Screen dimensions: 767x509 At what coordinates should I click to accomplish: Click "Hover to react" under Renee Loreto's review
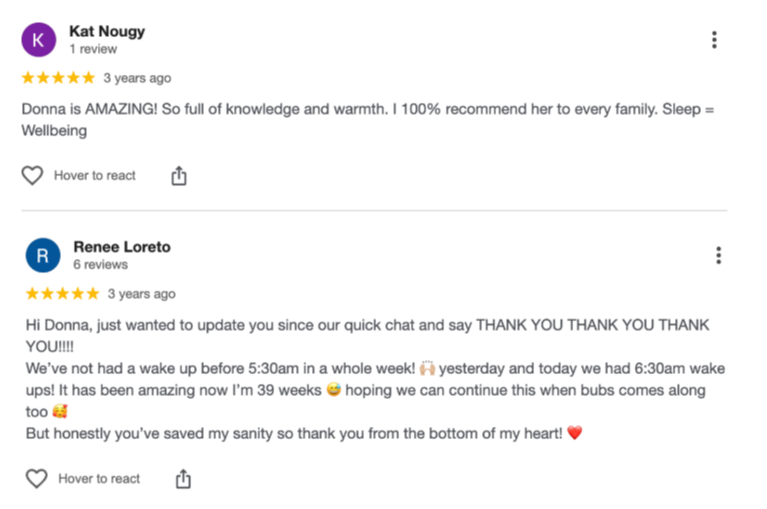[99, 479]
